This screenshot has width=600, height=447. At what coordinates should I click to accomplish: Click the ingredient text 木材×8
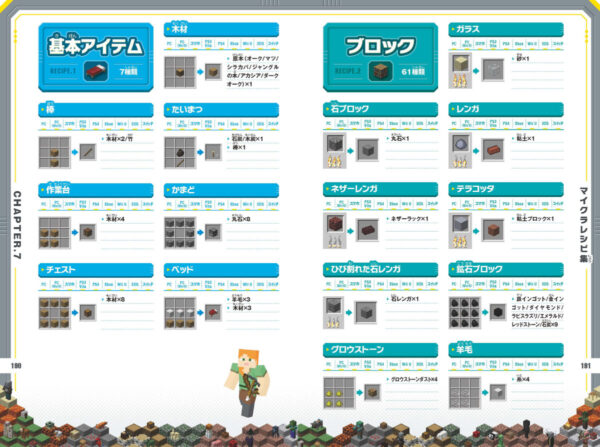point(115,299)
